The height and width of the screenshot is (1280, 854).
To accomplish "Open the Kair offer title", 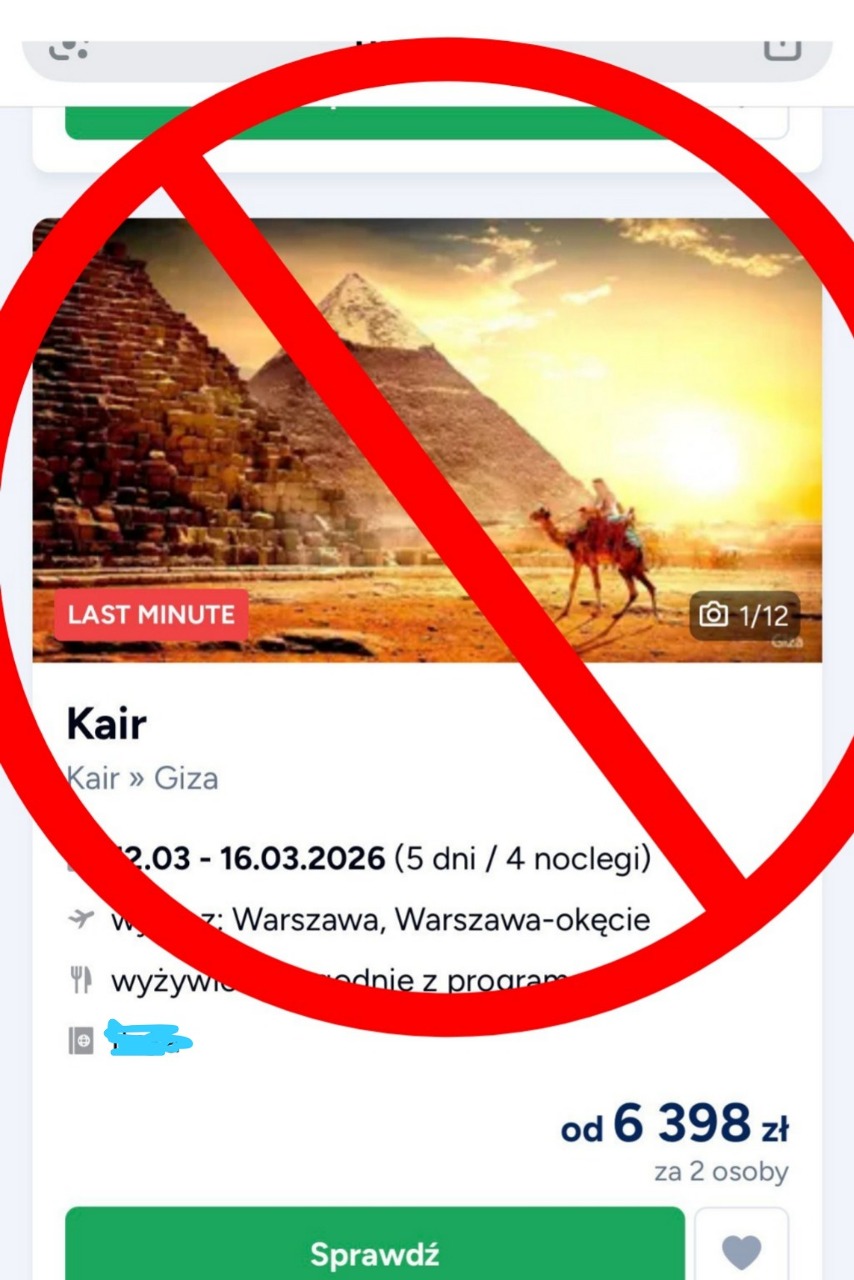I will coord(106,724).
